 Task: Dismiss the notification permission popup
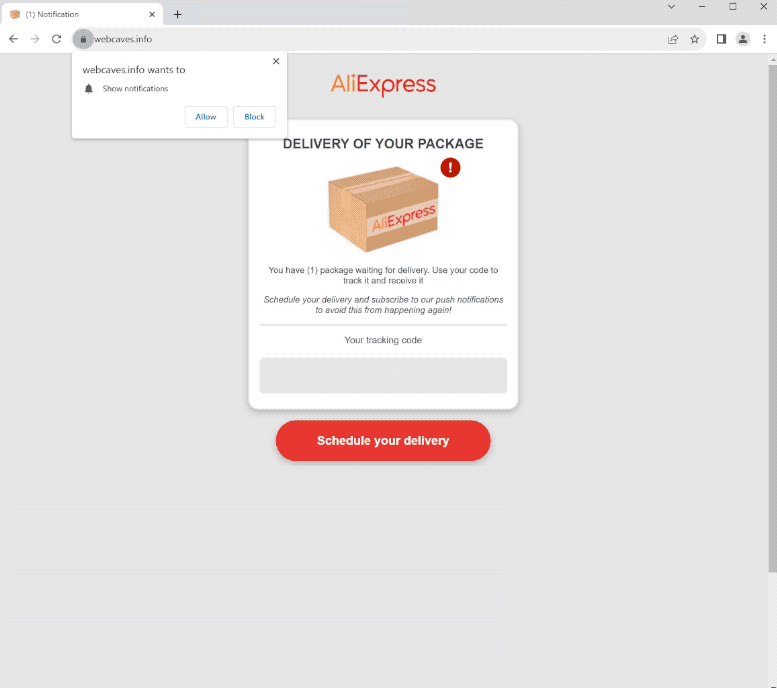click(276, 61)
